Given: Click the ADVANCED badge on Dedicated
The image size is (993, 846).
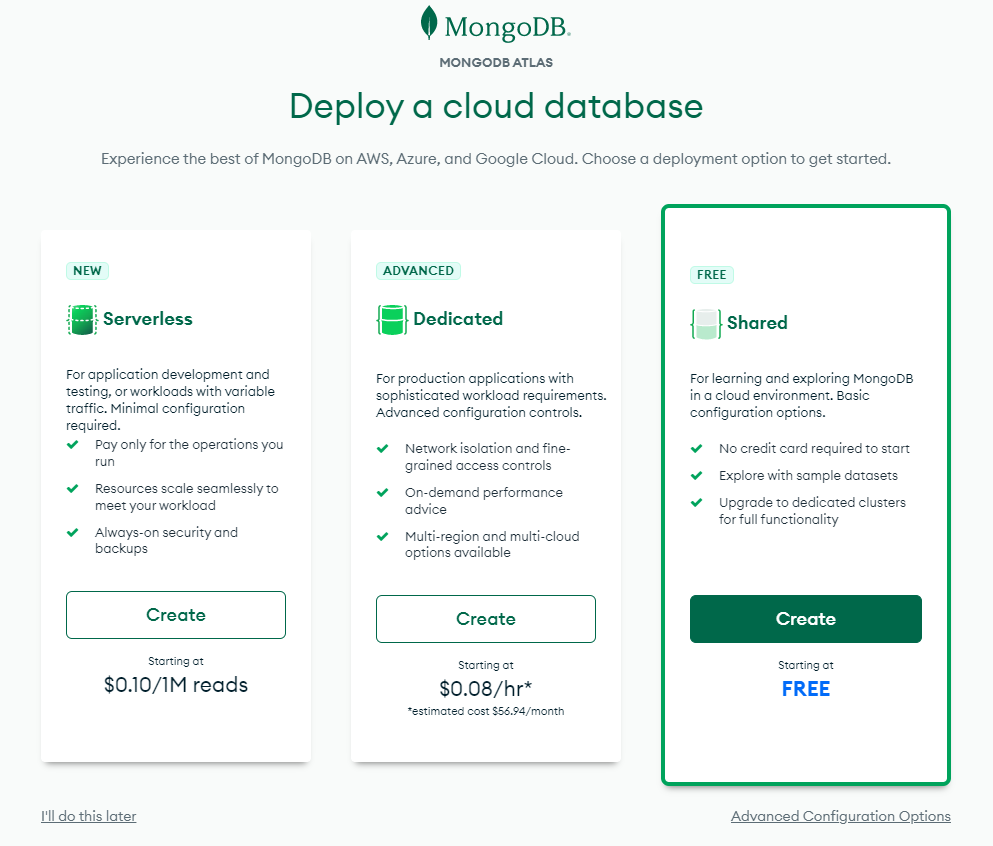Looking at the screenshot, I should point(418,270).
